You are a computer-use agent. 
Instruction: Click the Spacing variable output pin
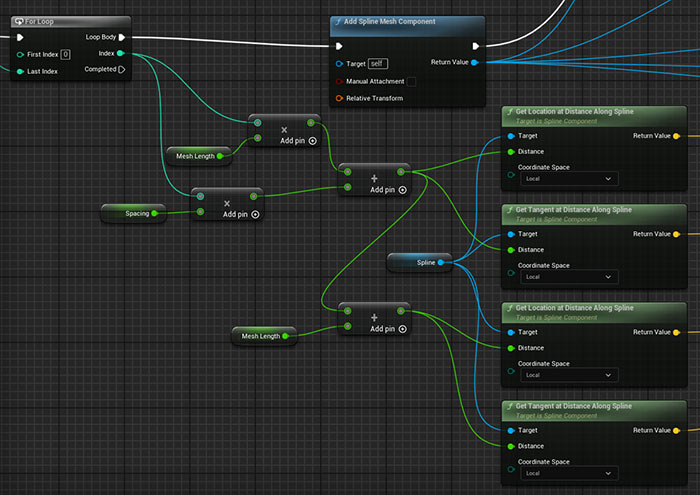(x=154, y=213)
